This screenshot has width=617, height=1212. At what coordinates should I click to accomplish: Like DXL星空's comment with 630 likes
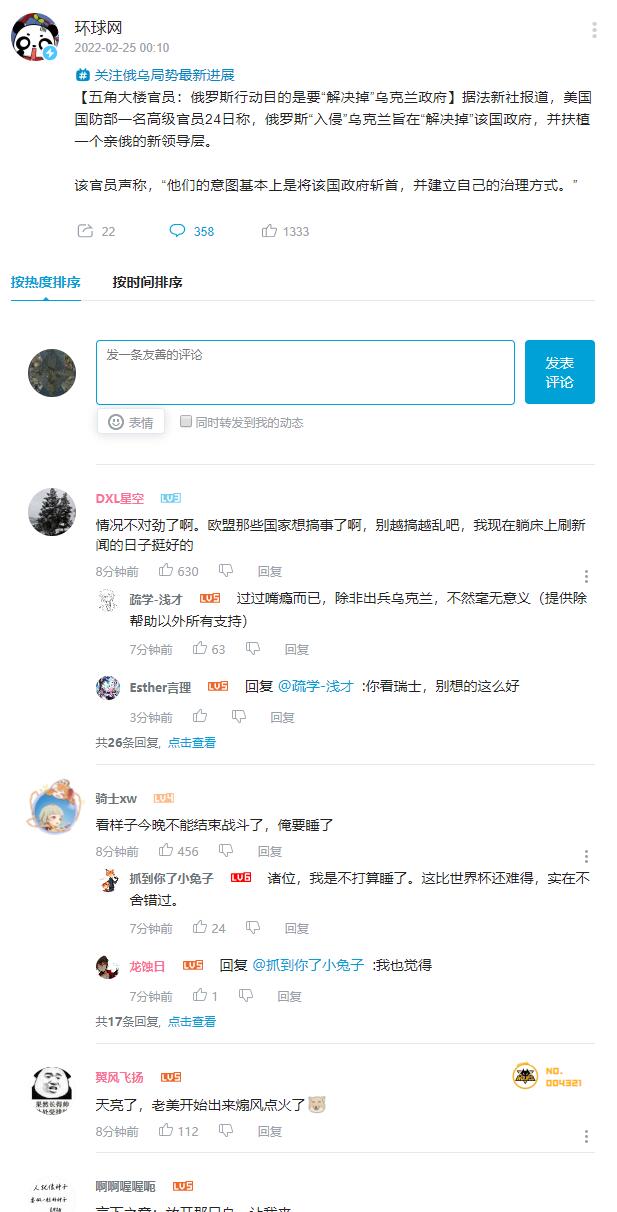point(166,571)
